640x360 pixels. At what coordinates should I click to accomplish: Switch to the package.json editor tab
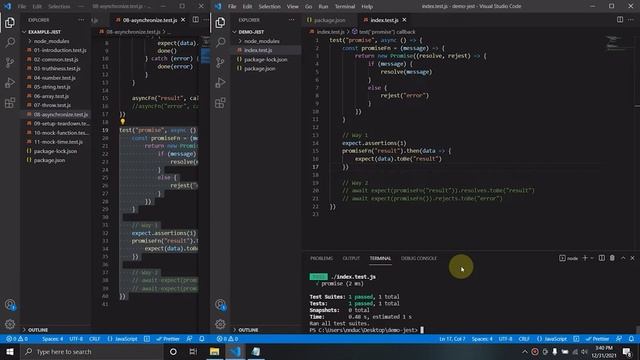(329, 20)
